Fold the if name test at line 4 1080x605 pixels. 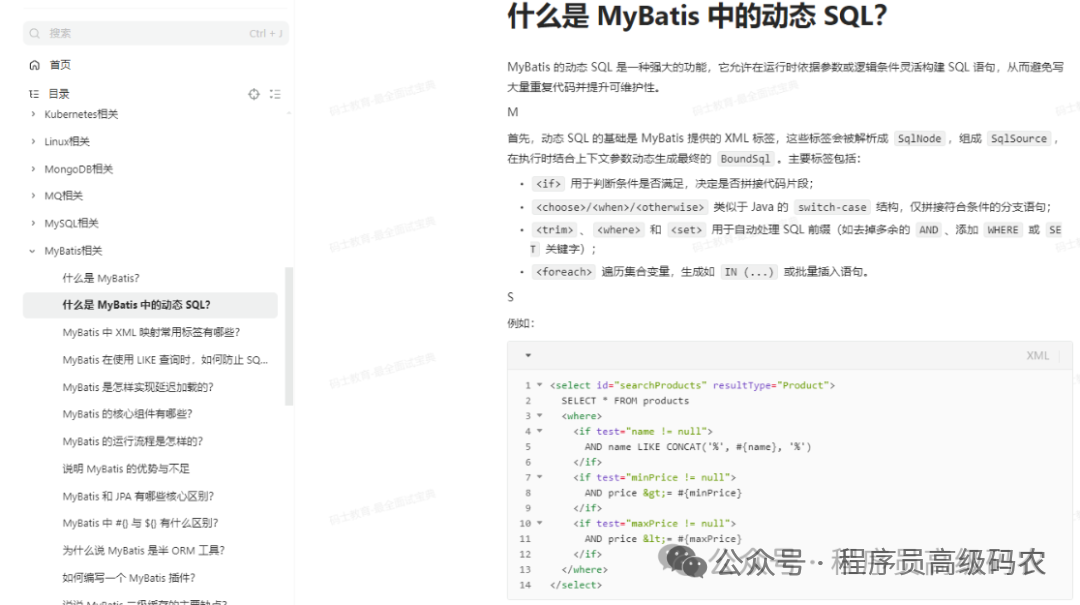[x=539, y=431]
